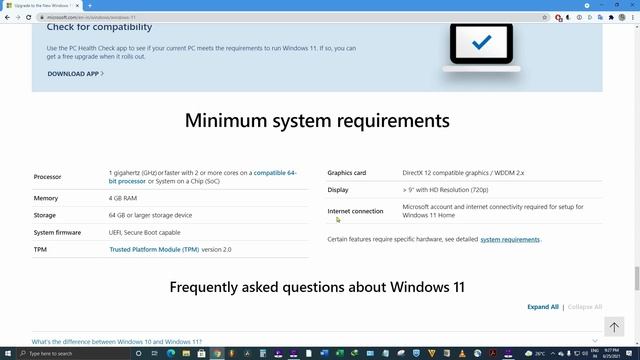Launch Microsoft Edge from the taskbar
Image resolution: width=640 pixels, height=360 pixels.
171,353
